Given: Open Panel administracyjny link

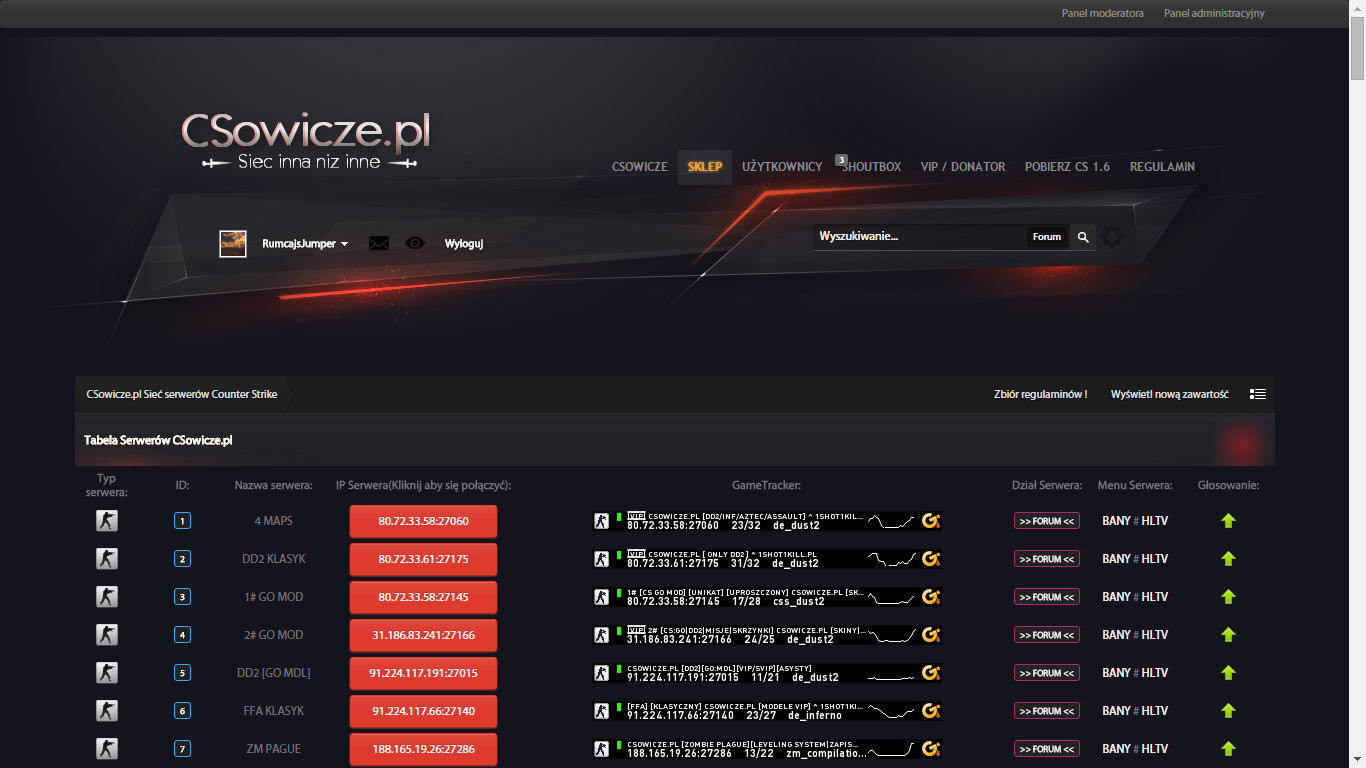Looking at the screenshot, I should (1214, 14).
